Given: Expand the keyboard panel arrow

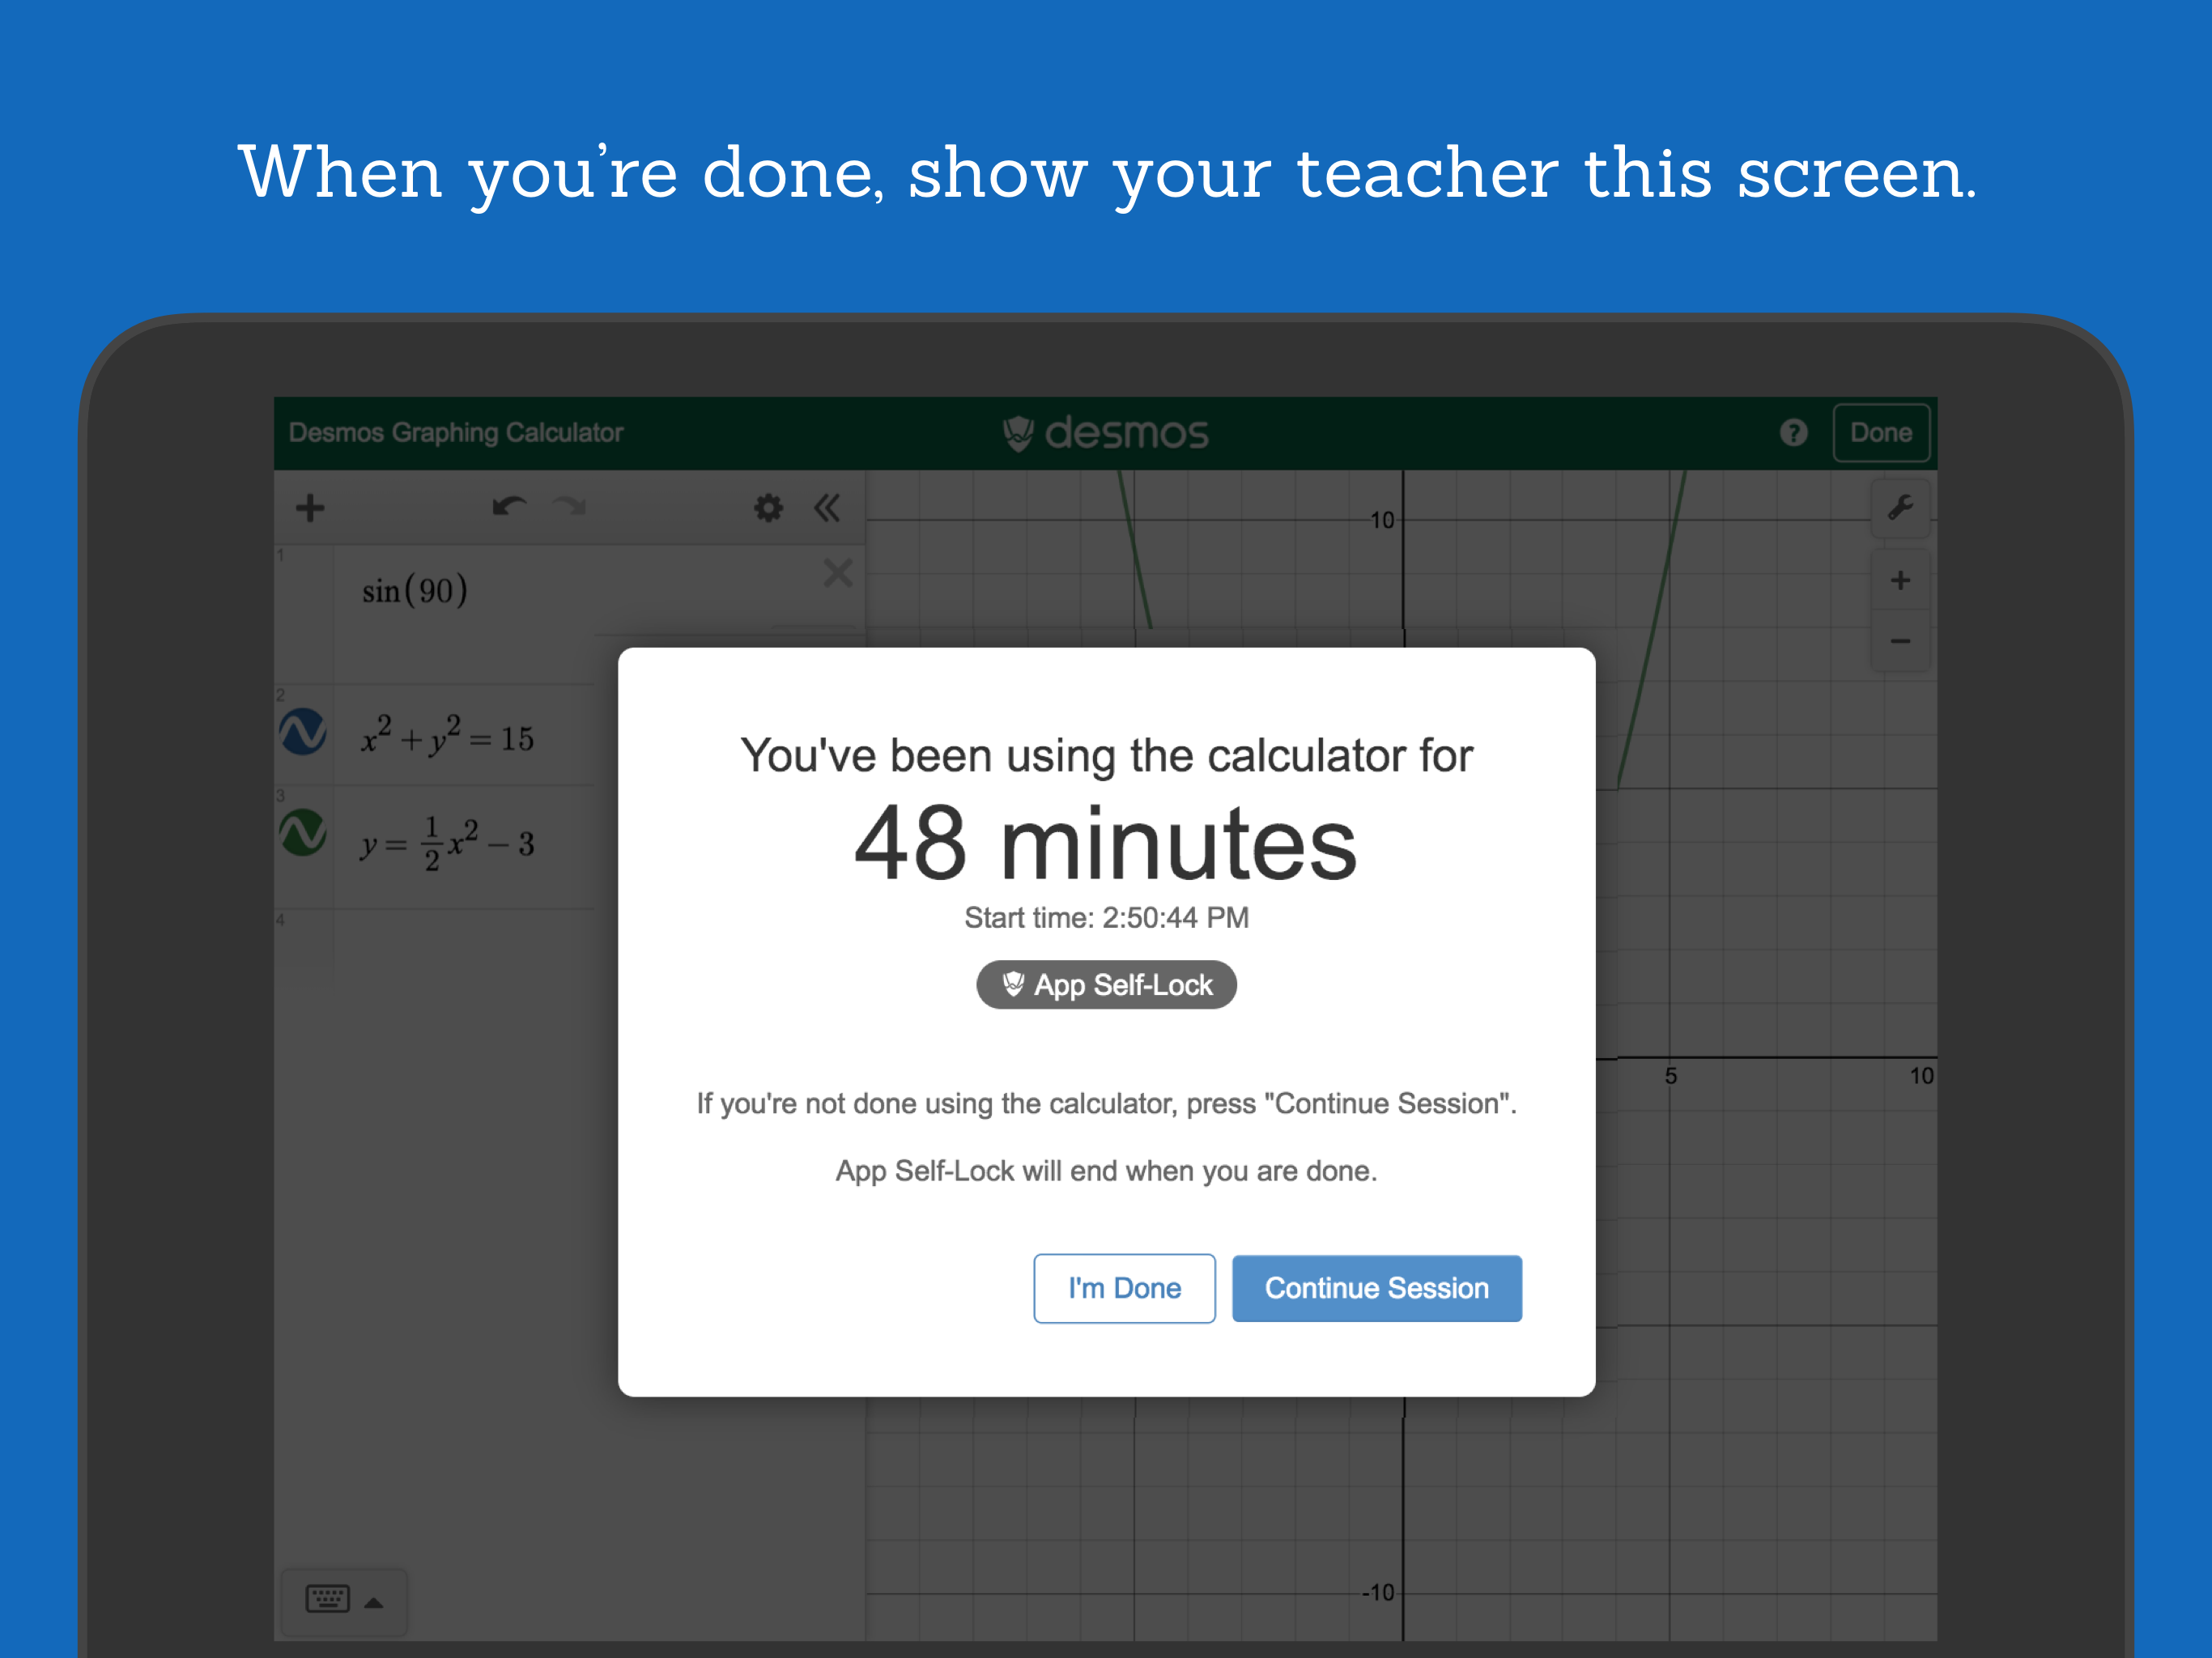Looking at the screenshot, I should click(x=374, y=1602).
